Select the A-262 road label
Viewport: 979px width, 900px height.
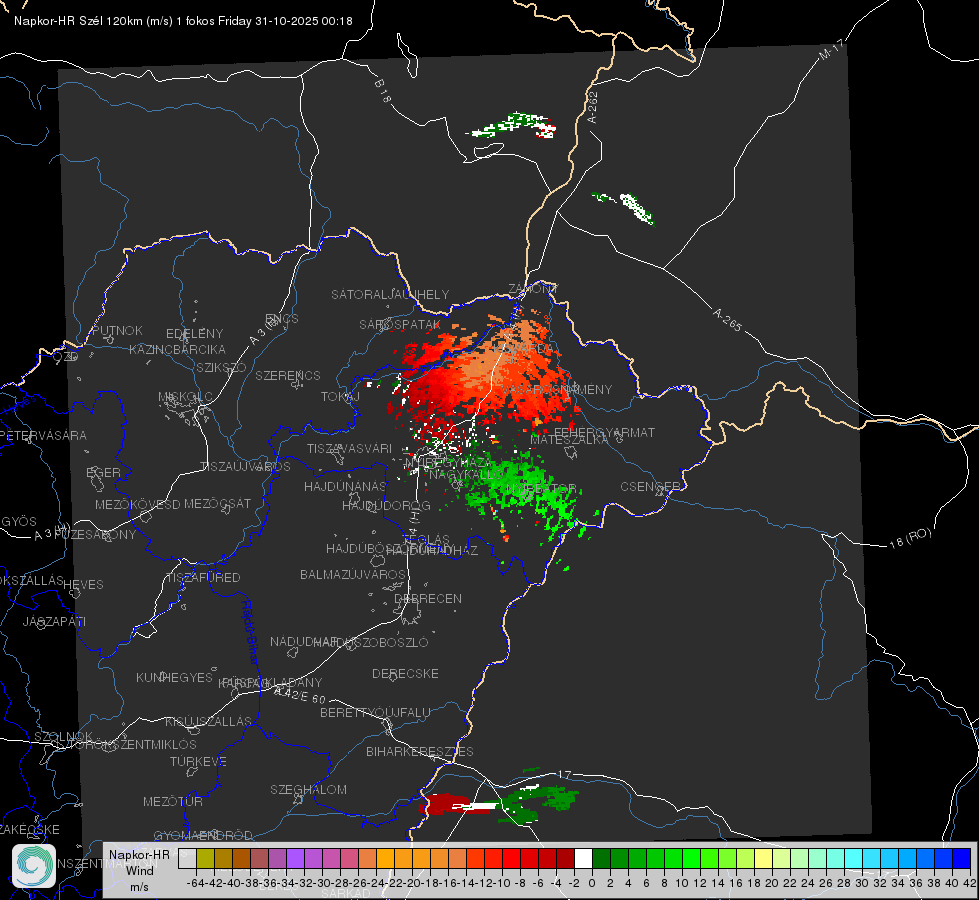tap(593, 107)
